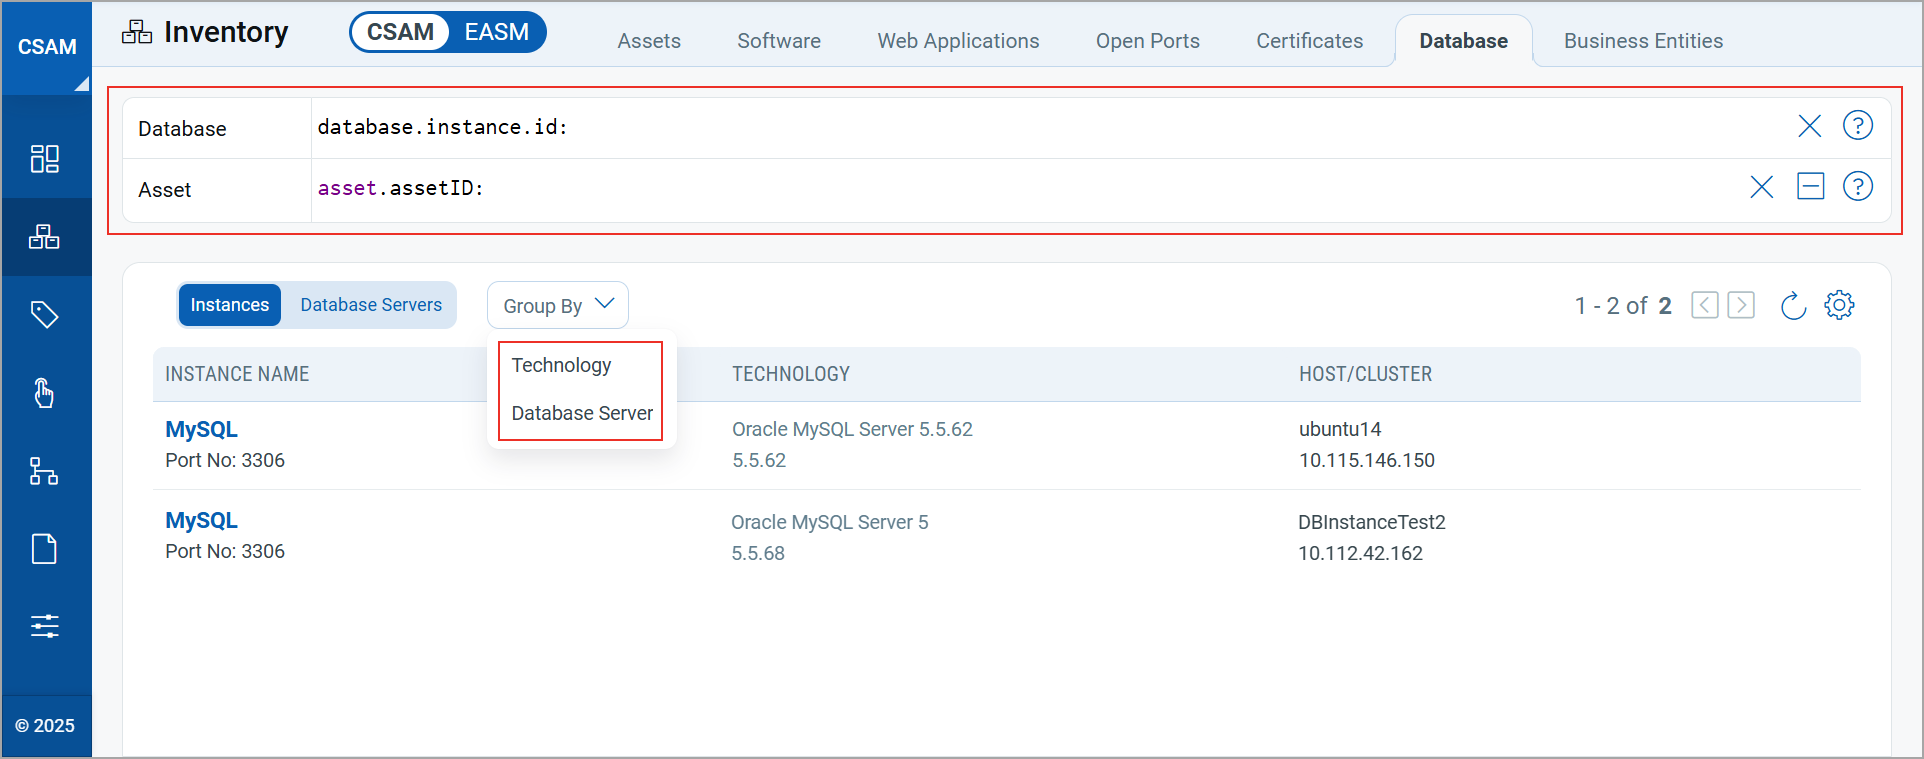This screenshot has height=759, width=1924.
Task: Open the Dashboard sidebar icon
Action: click(45, 158)
